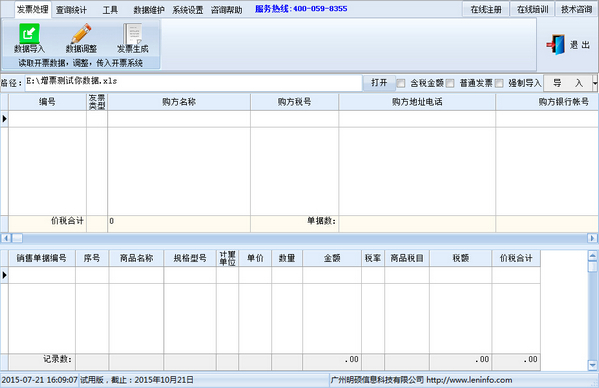Click the 2015-07-21 16:09:07 timestamp
This screenshot has width=599, height=388.
click(x=39, y=380)
